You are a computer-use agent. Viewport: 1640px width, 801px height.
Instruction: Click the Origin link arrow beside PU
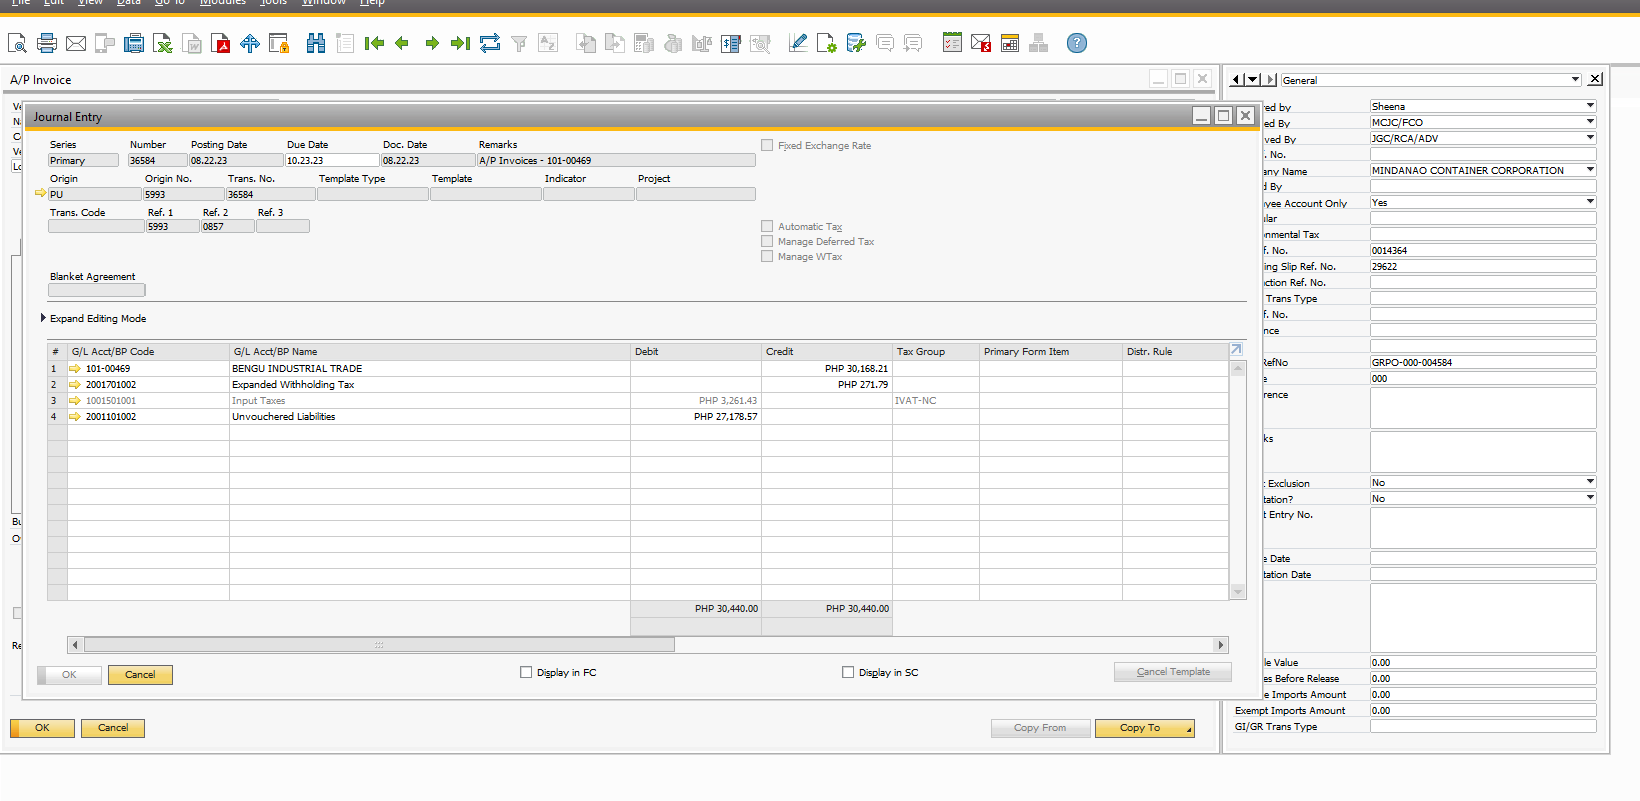pyautogui.click(x=41, y=194)
